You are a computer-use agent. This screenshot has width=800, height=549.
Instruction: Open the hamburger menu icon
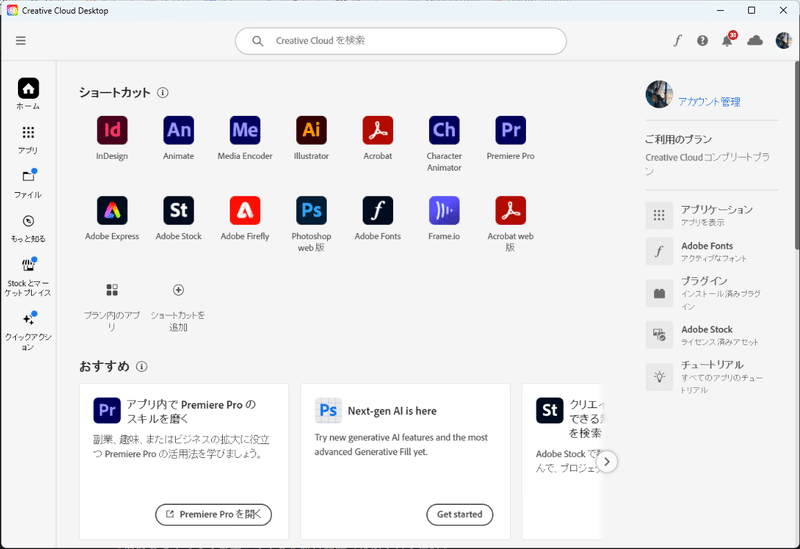(20, 41)
